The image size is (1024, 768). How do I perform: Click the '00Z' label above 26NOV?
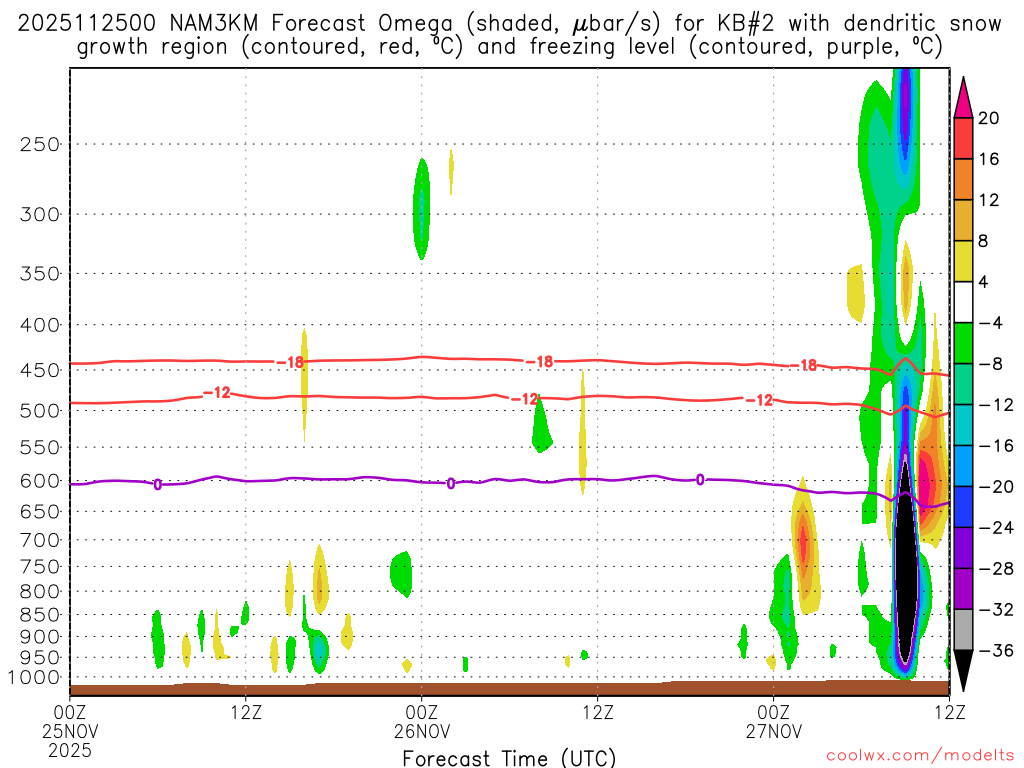(422, 712)
